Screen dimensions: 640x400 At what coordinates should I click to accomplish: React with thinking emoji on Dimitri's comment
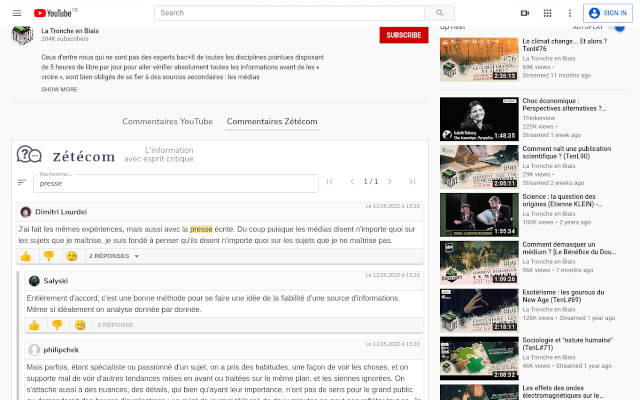(x=72, y=256)
